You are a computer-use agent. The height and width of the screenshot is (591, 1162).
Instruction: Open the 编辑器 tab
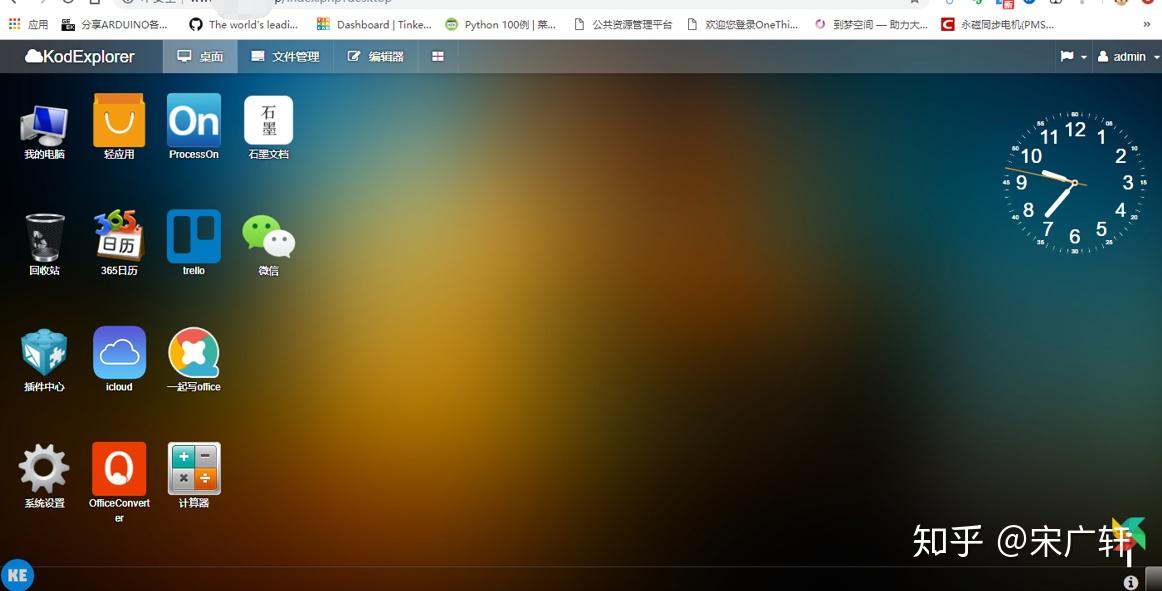[376, 56]
